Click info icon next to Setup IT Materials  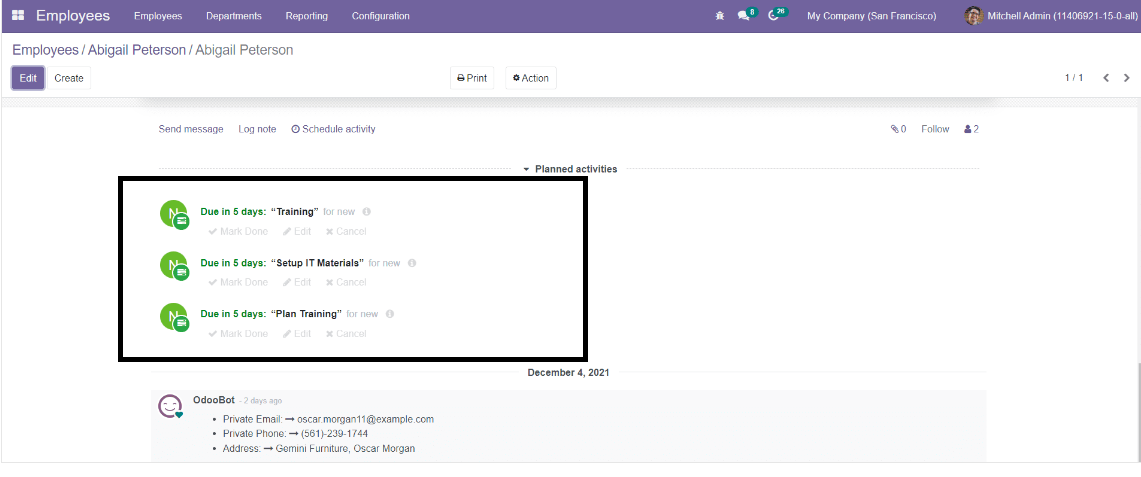click(x=412, y=262)
